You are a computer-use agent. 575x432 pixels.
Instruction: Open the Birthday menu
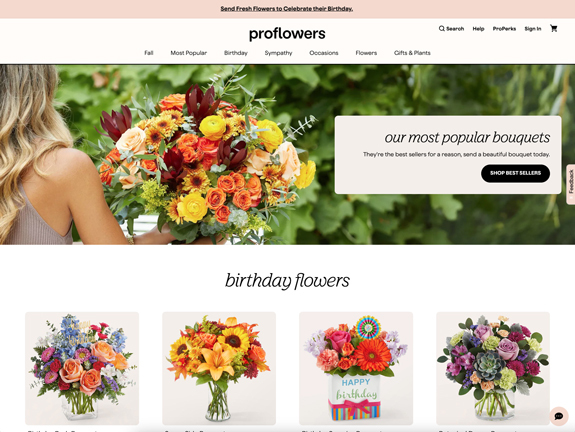(x=236, y=53)
